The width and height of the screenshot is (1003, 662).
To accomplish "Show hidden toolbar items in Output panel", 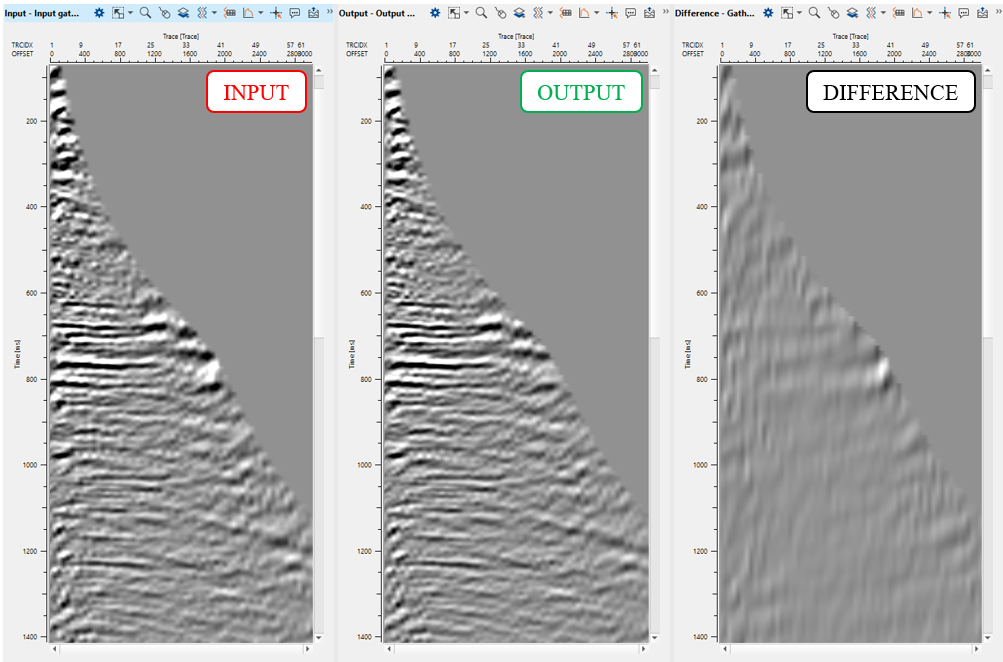I will pyautogui.click(x=664, y=13).
